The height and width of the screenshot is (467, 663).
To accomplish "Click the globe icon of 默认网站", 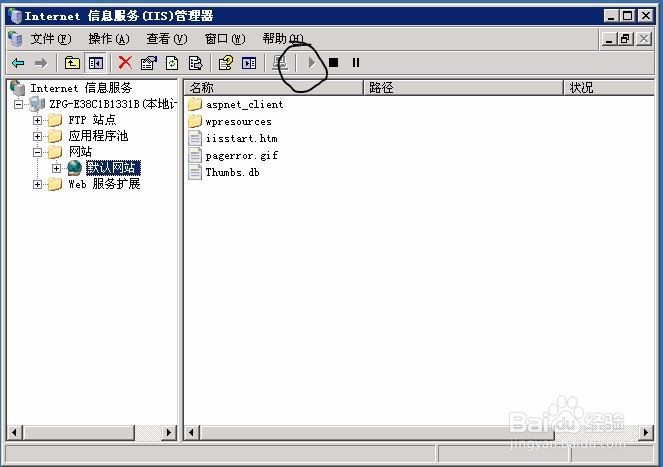I will 74,168.
